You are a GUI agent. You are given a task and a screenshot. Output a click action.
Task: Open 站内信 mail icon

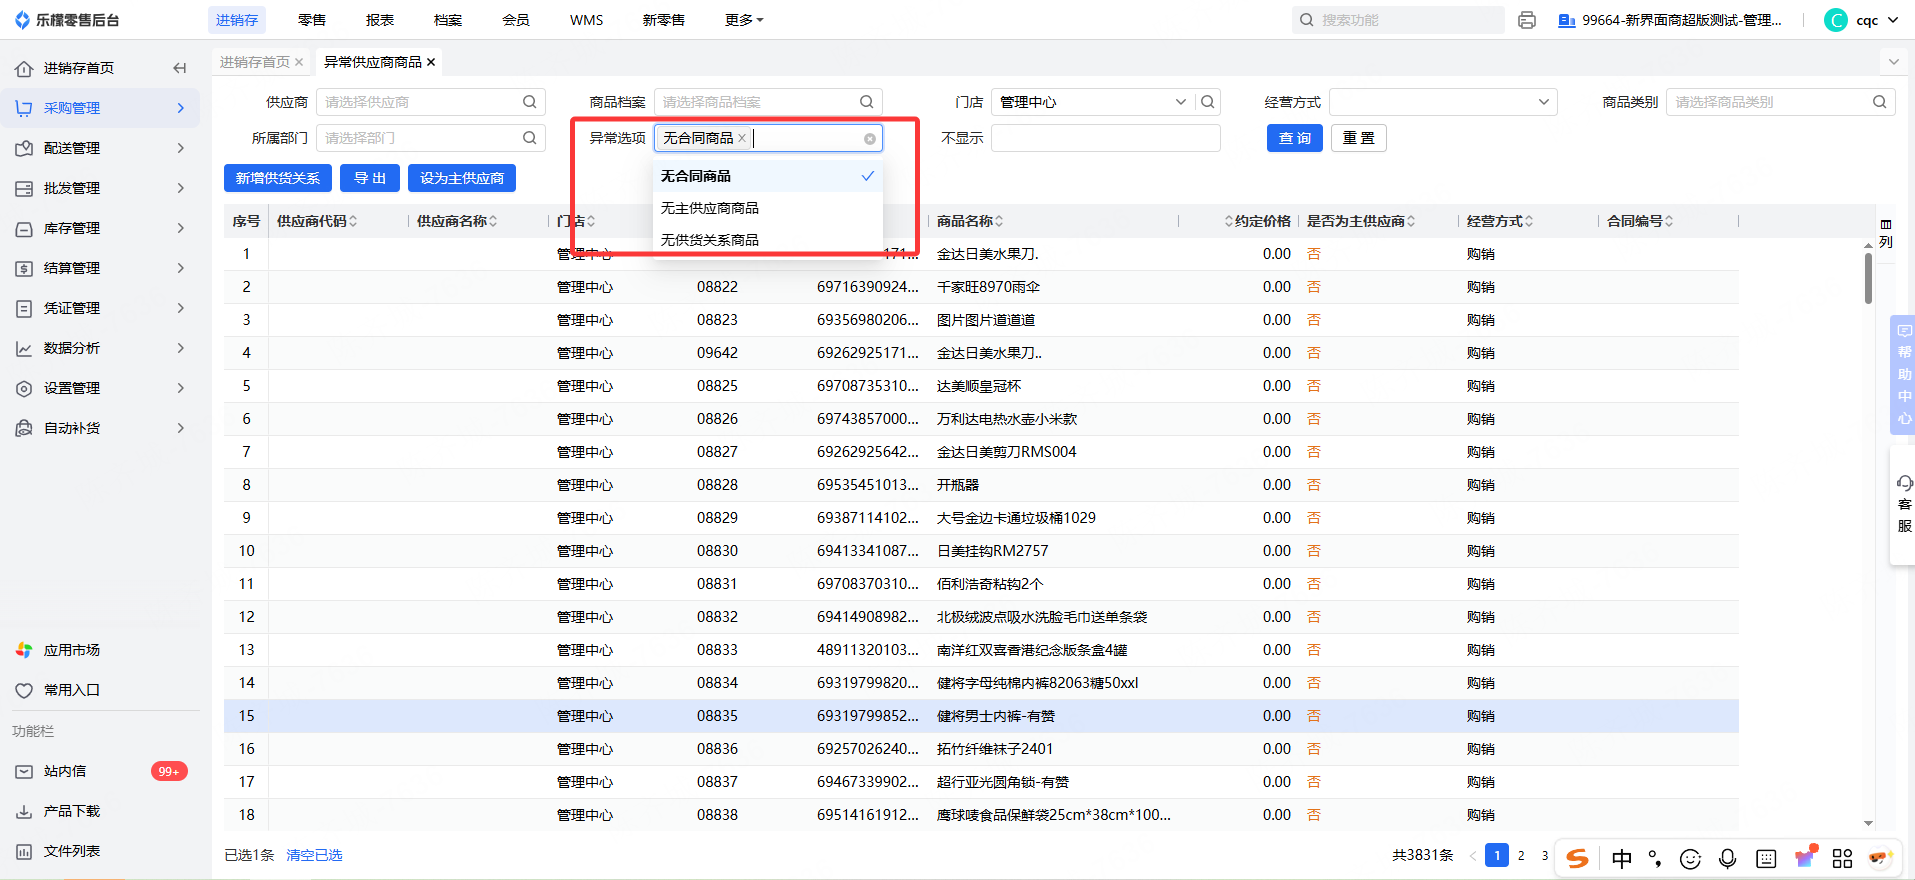pyautogui.click(x=24, y=771)
